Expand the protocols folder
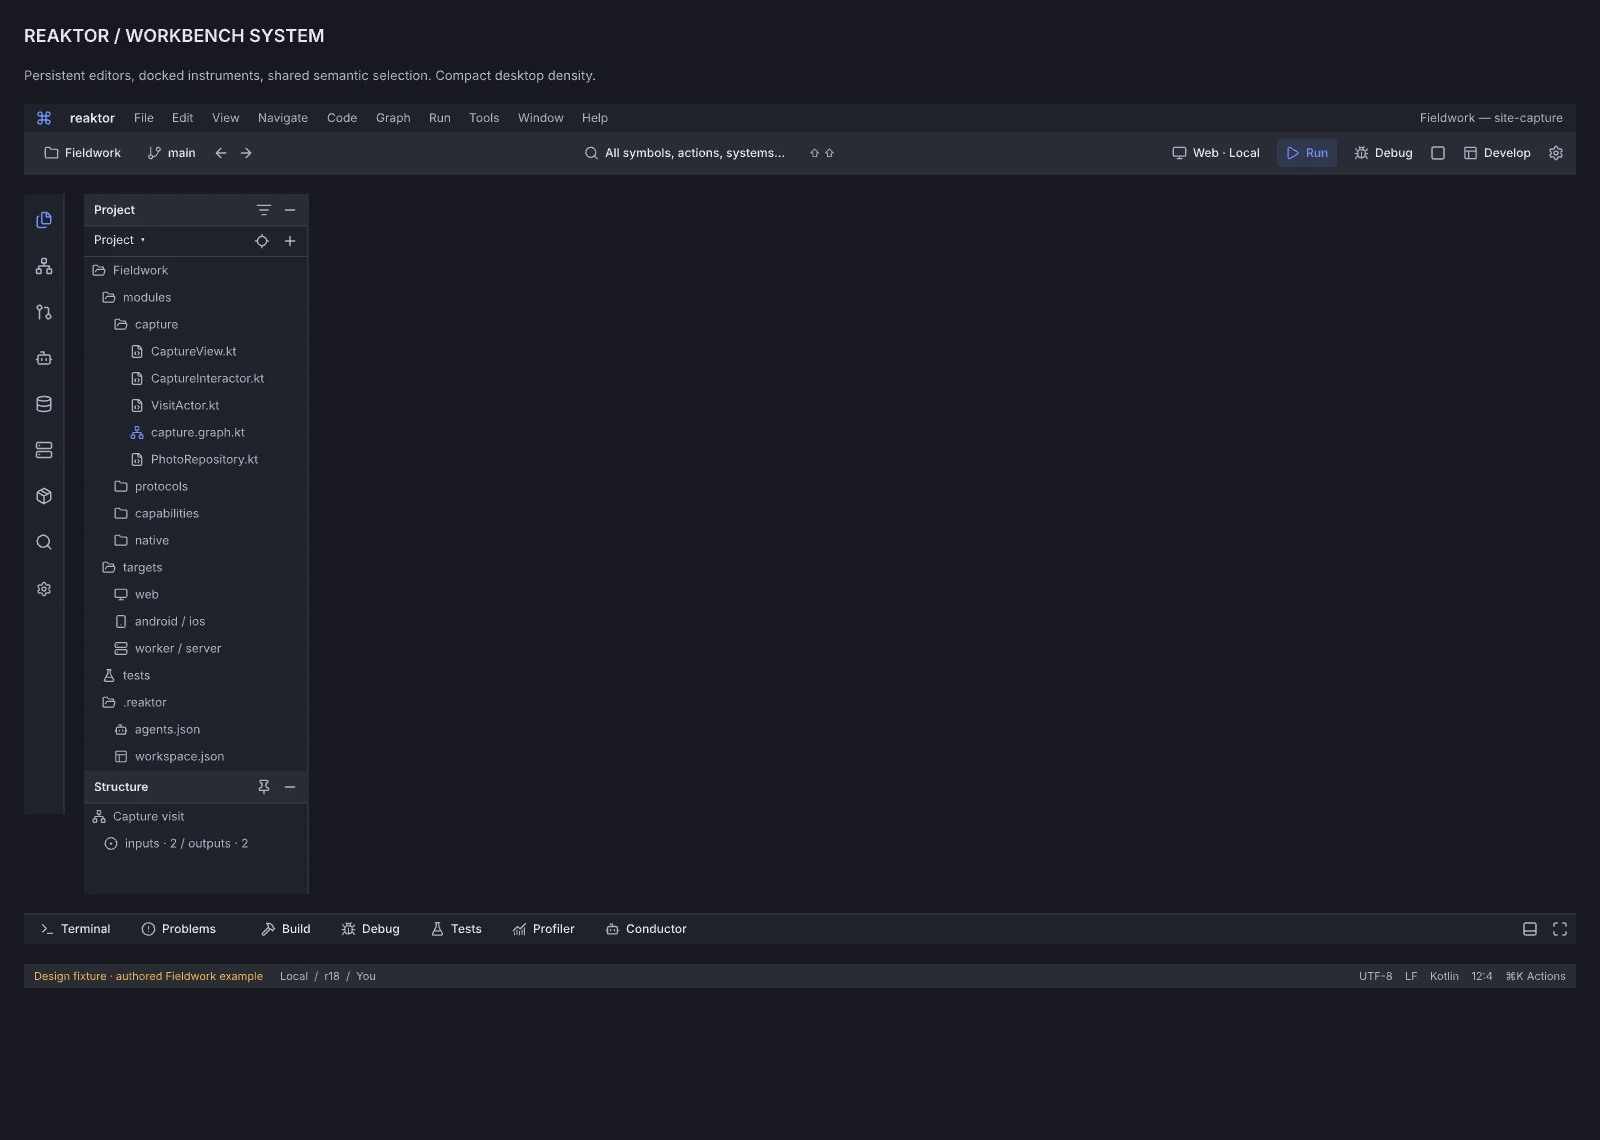The image size is (1600, 1140). coord(151,486)
